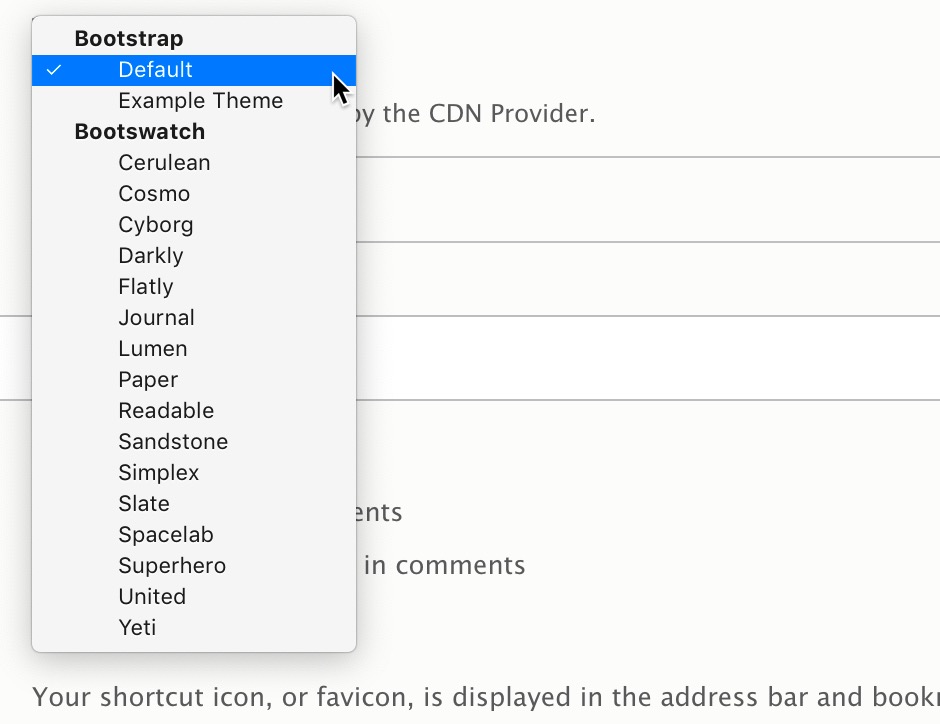Screen dimensions: 940x724
Task: Select the Cerulean Bootswatch theme
Action: click(x=164, y=163)
